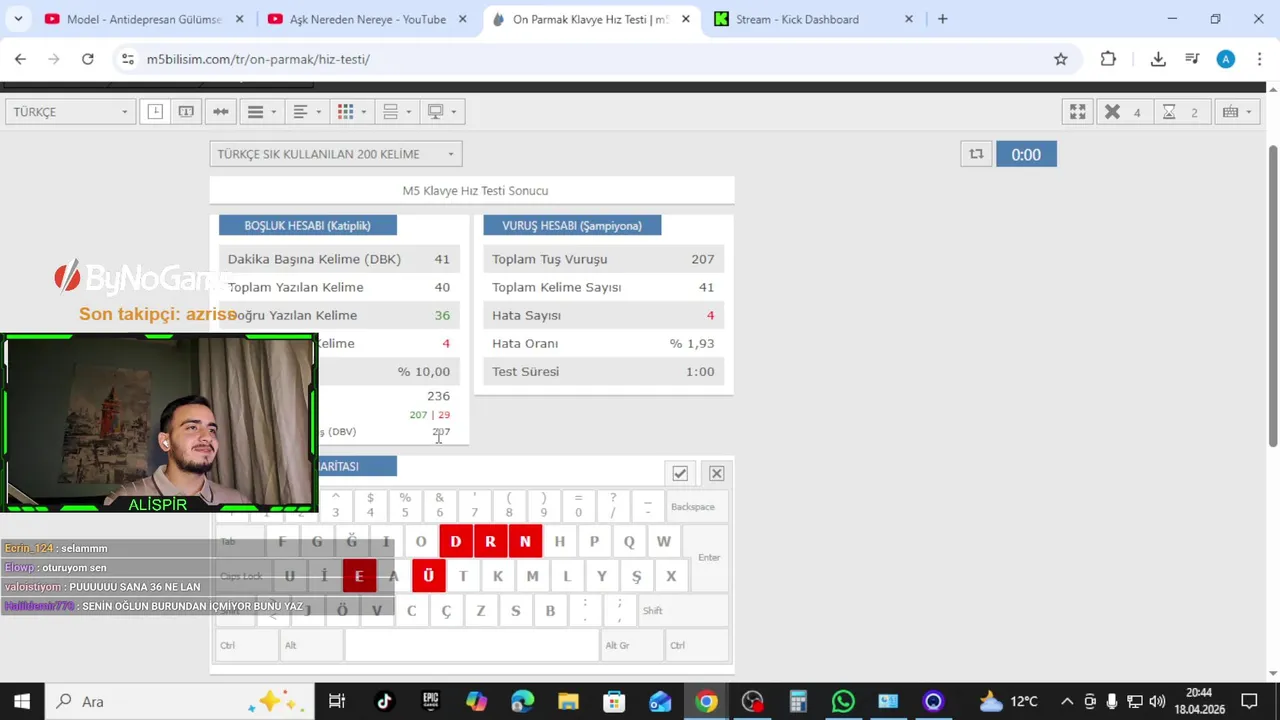Image resolution: width=1280 pixels, height=720 pixels.
Task: Open Chrome three-dot menu
Action: [x=1259, y=59]
